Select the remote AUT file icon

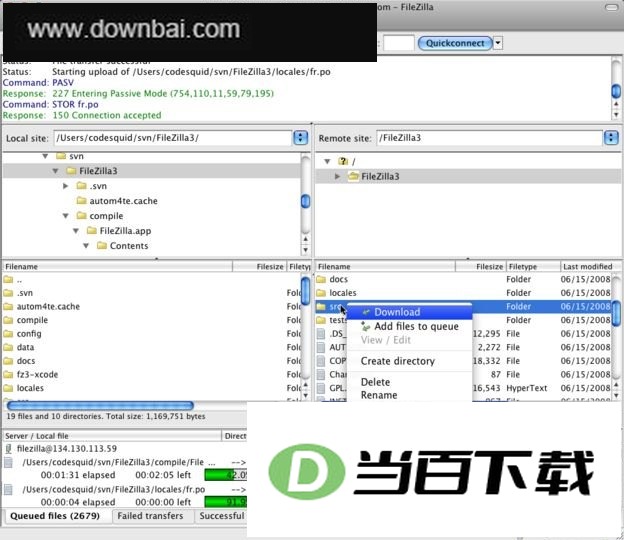321,347
